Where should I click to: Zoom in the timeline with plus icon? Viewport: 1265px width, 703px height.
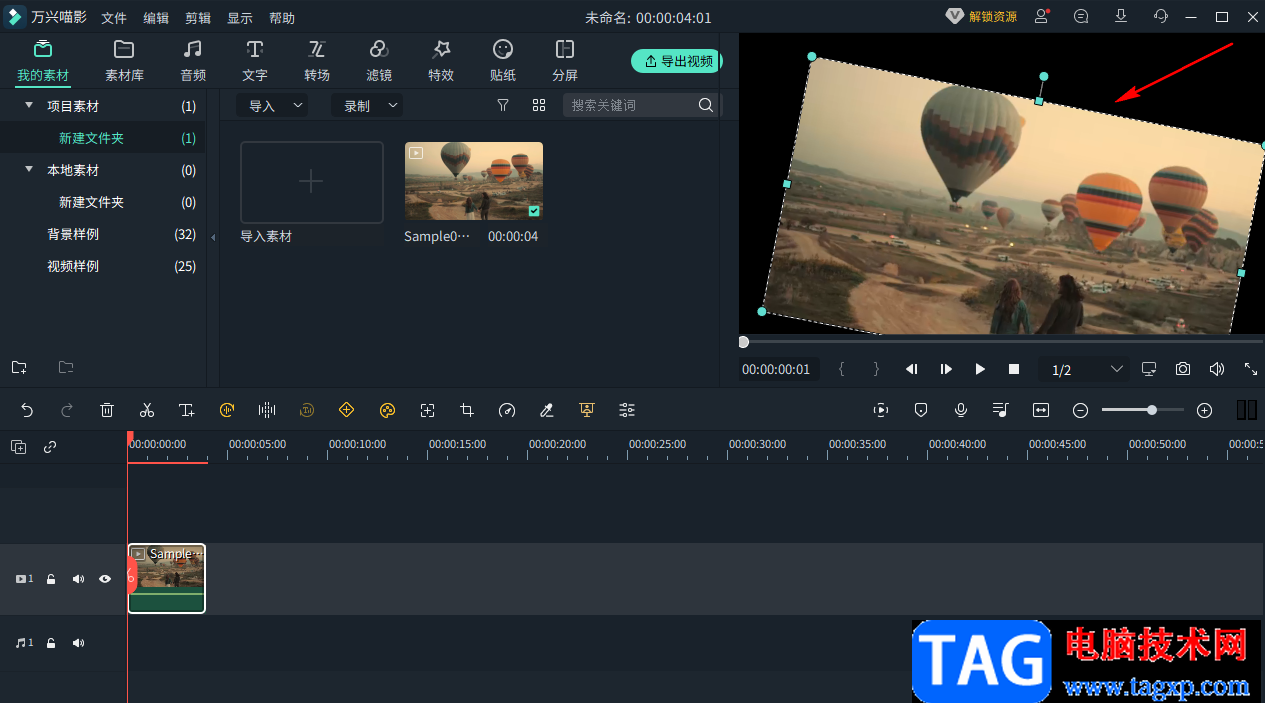[1205, 410]
